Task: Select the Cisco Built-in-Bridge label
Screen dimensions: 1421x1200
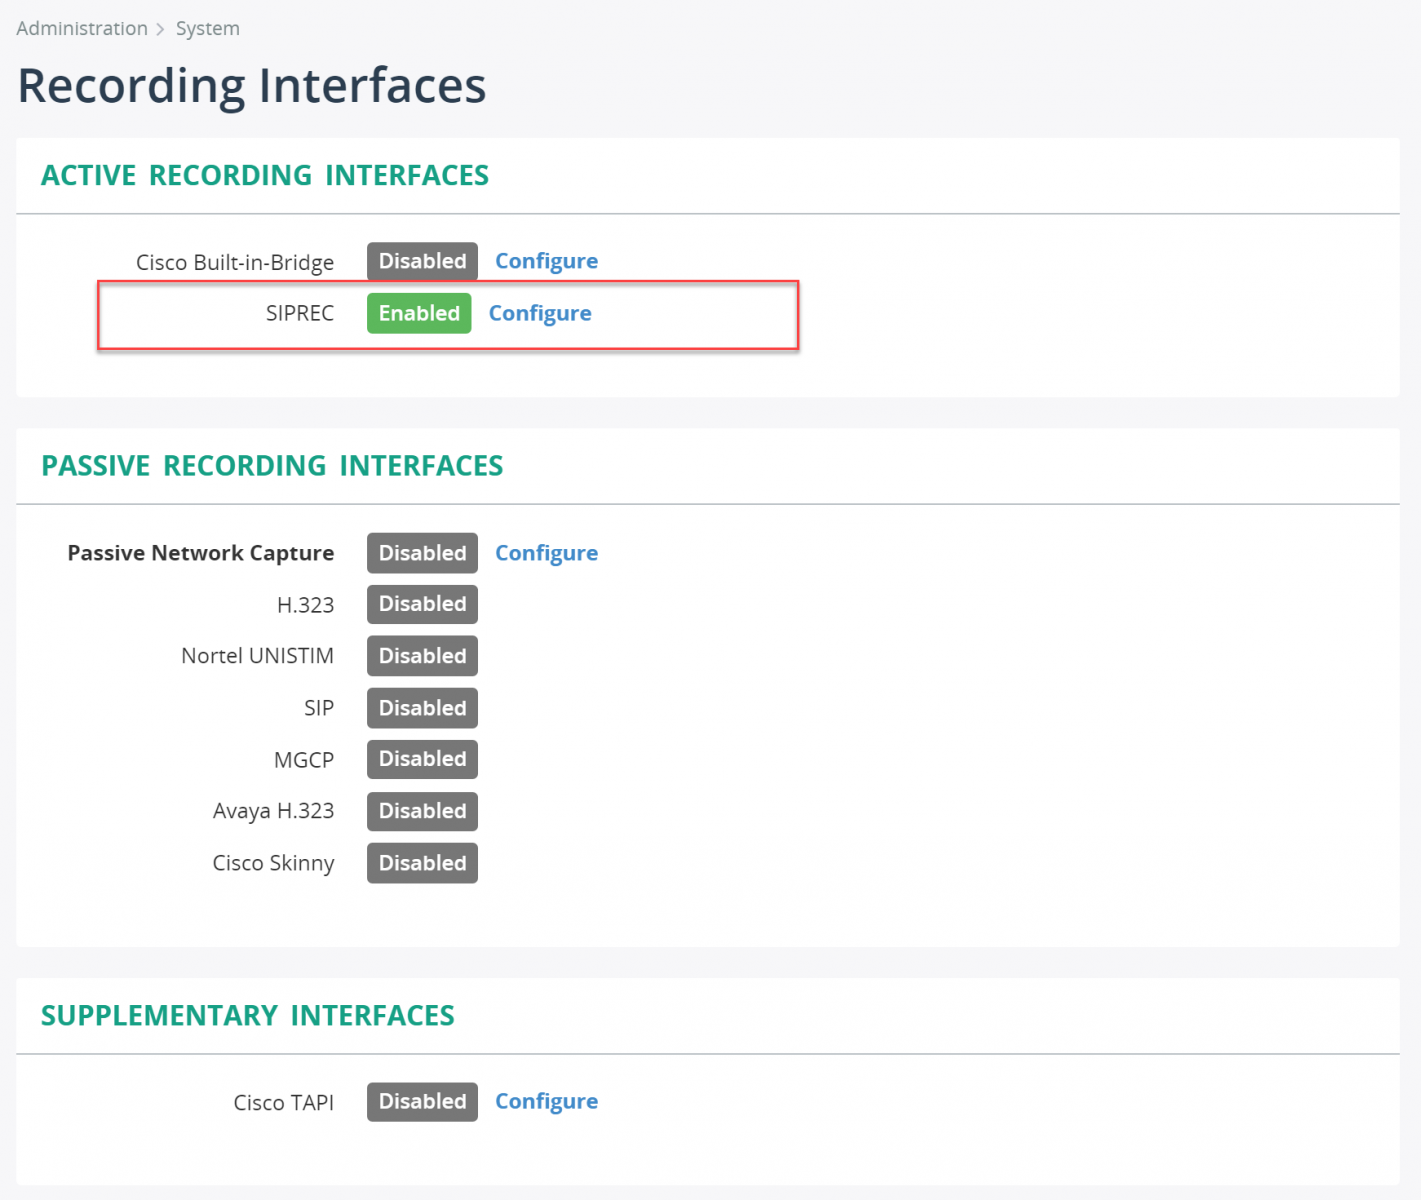Action: pos(235,262)
